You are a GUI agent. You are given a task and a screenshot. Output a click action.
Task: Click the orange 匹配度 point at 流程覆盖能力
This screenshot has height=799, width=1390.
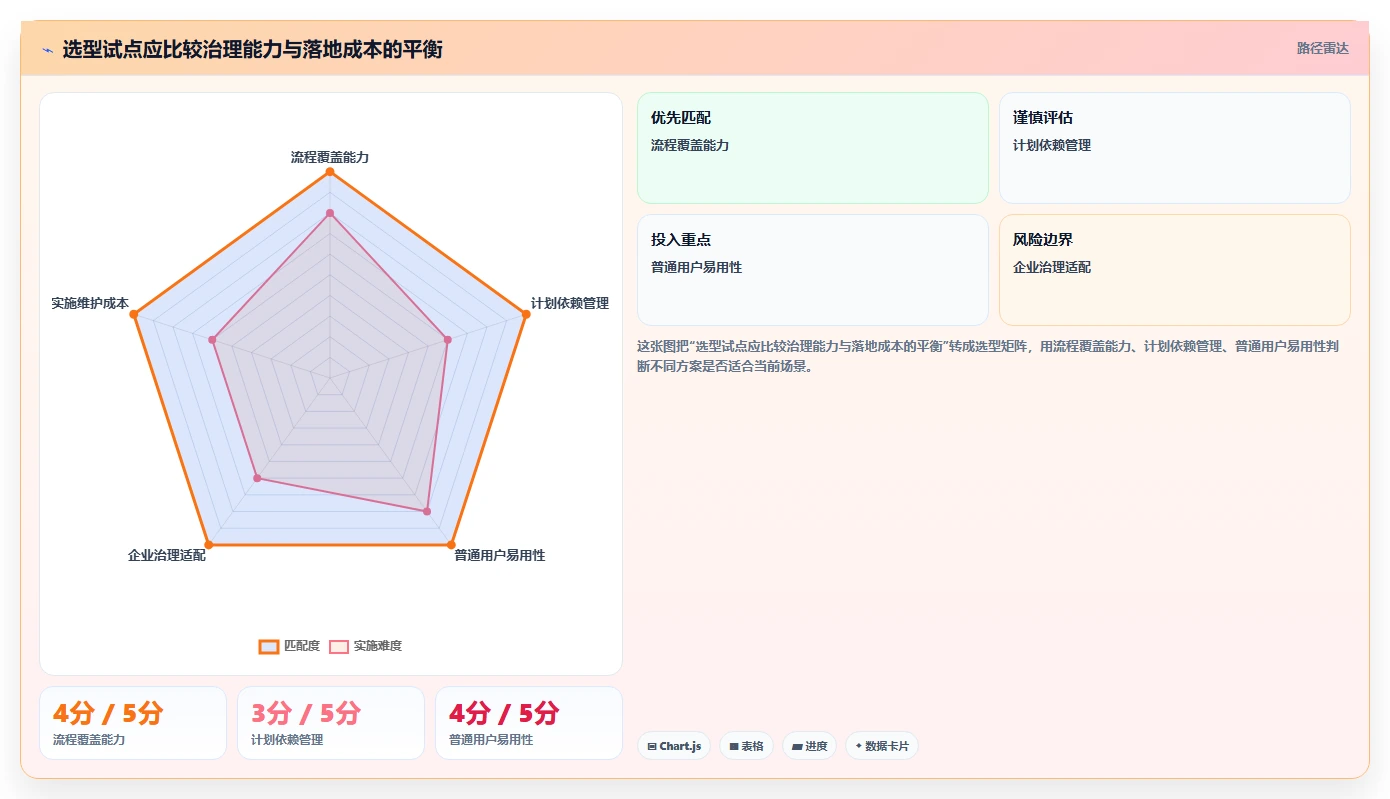(x=330, y=172)
